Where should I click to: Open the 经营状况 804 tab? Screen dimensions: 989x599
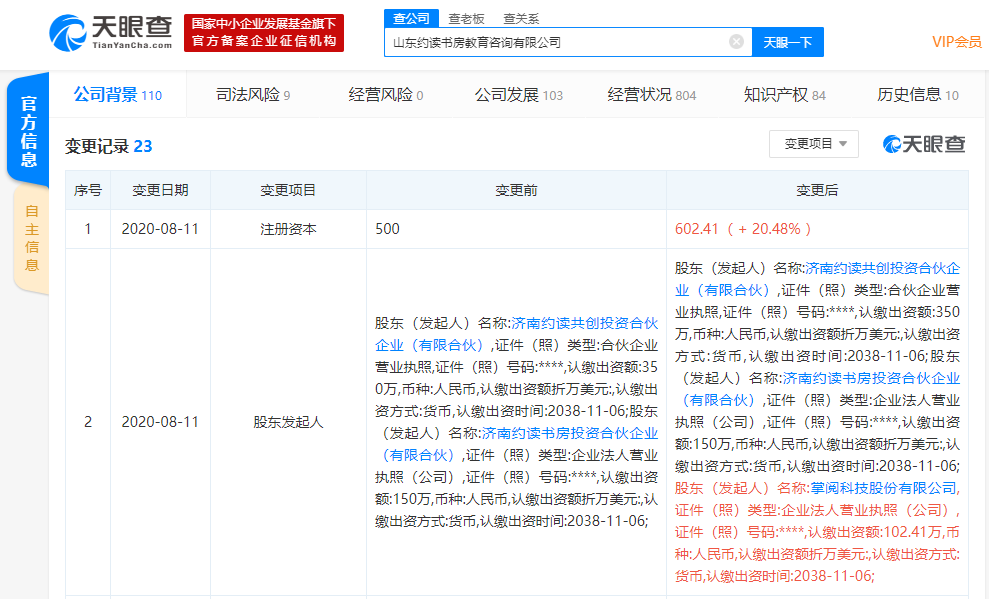pyautogui.click(x=652, y=95)
